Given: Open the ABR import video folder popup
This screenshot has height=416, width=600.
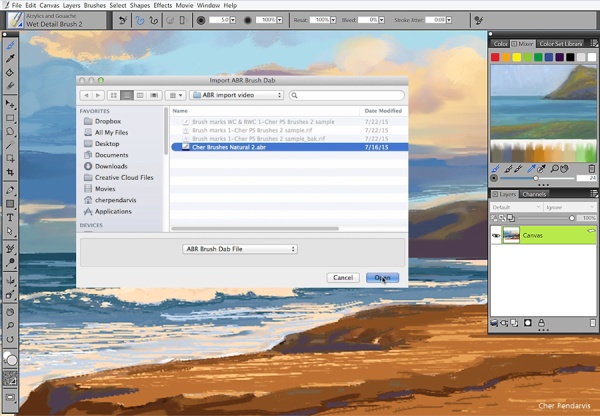Looking at the screenshot, I should tap(236, 95).
